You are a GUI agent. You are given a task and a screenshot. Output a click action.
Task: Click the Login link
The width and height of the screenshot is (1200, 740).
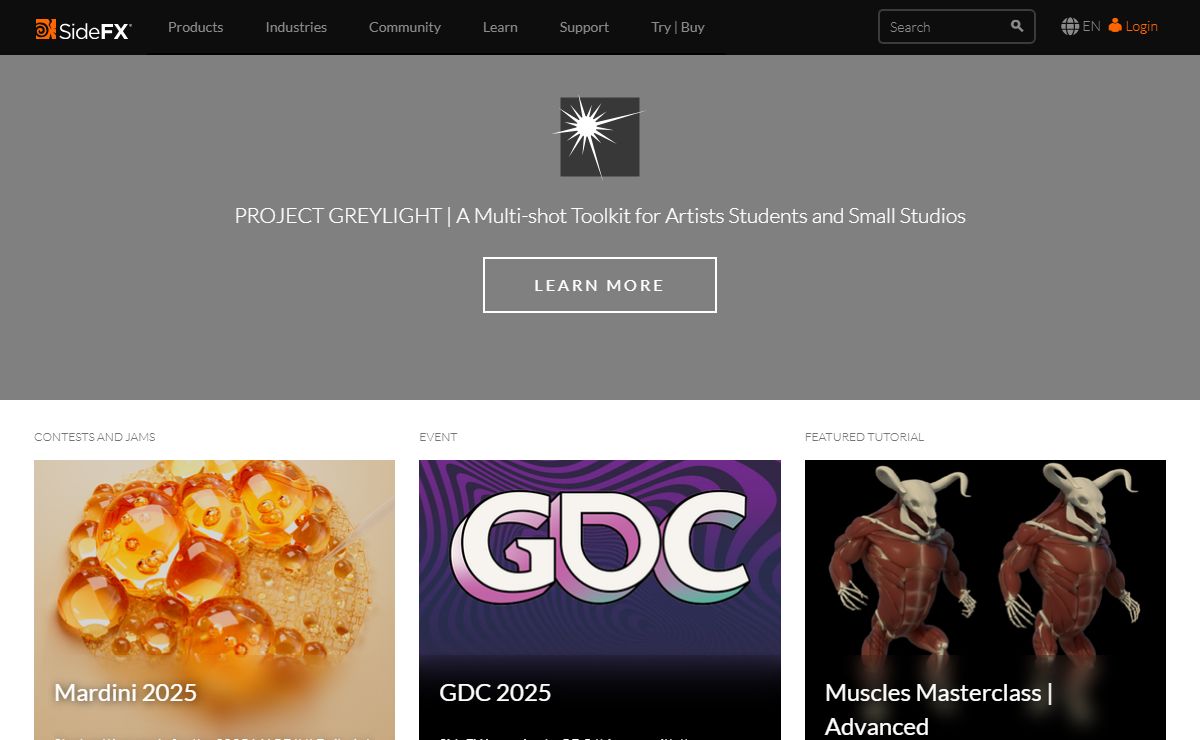[1141, 27]
